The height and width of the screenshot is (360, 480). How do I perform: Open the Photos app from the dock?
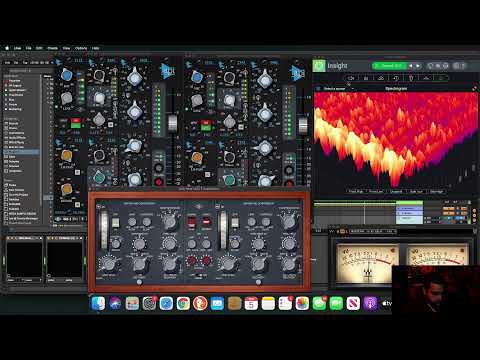(x=302, y=304)
